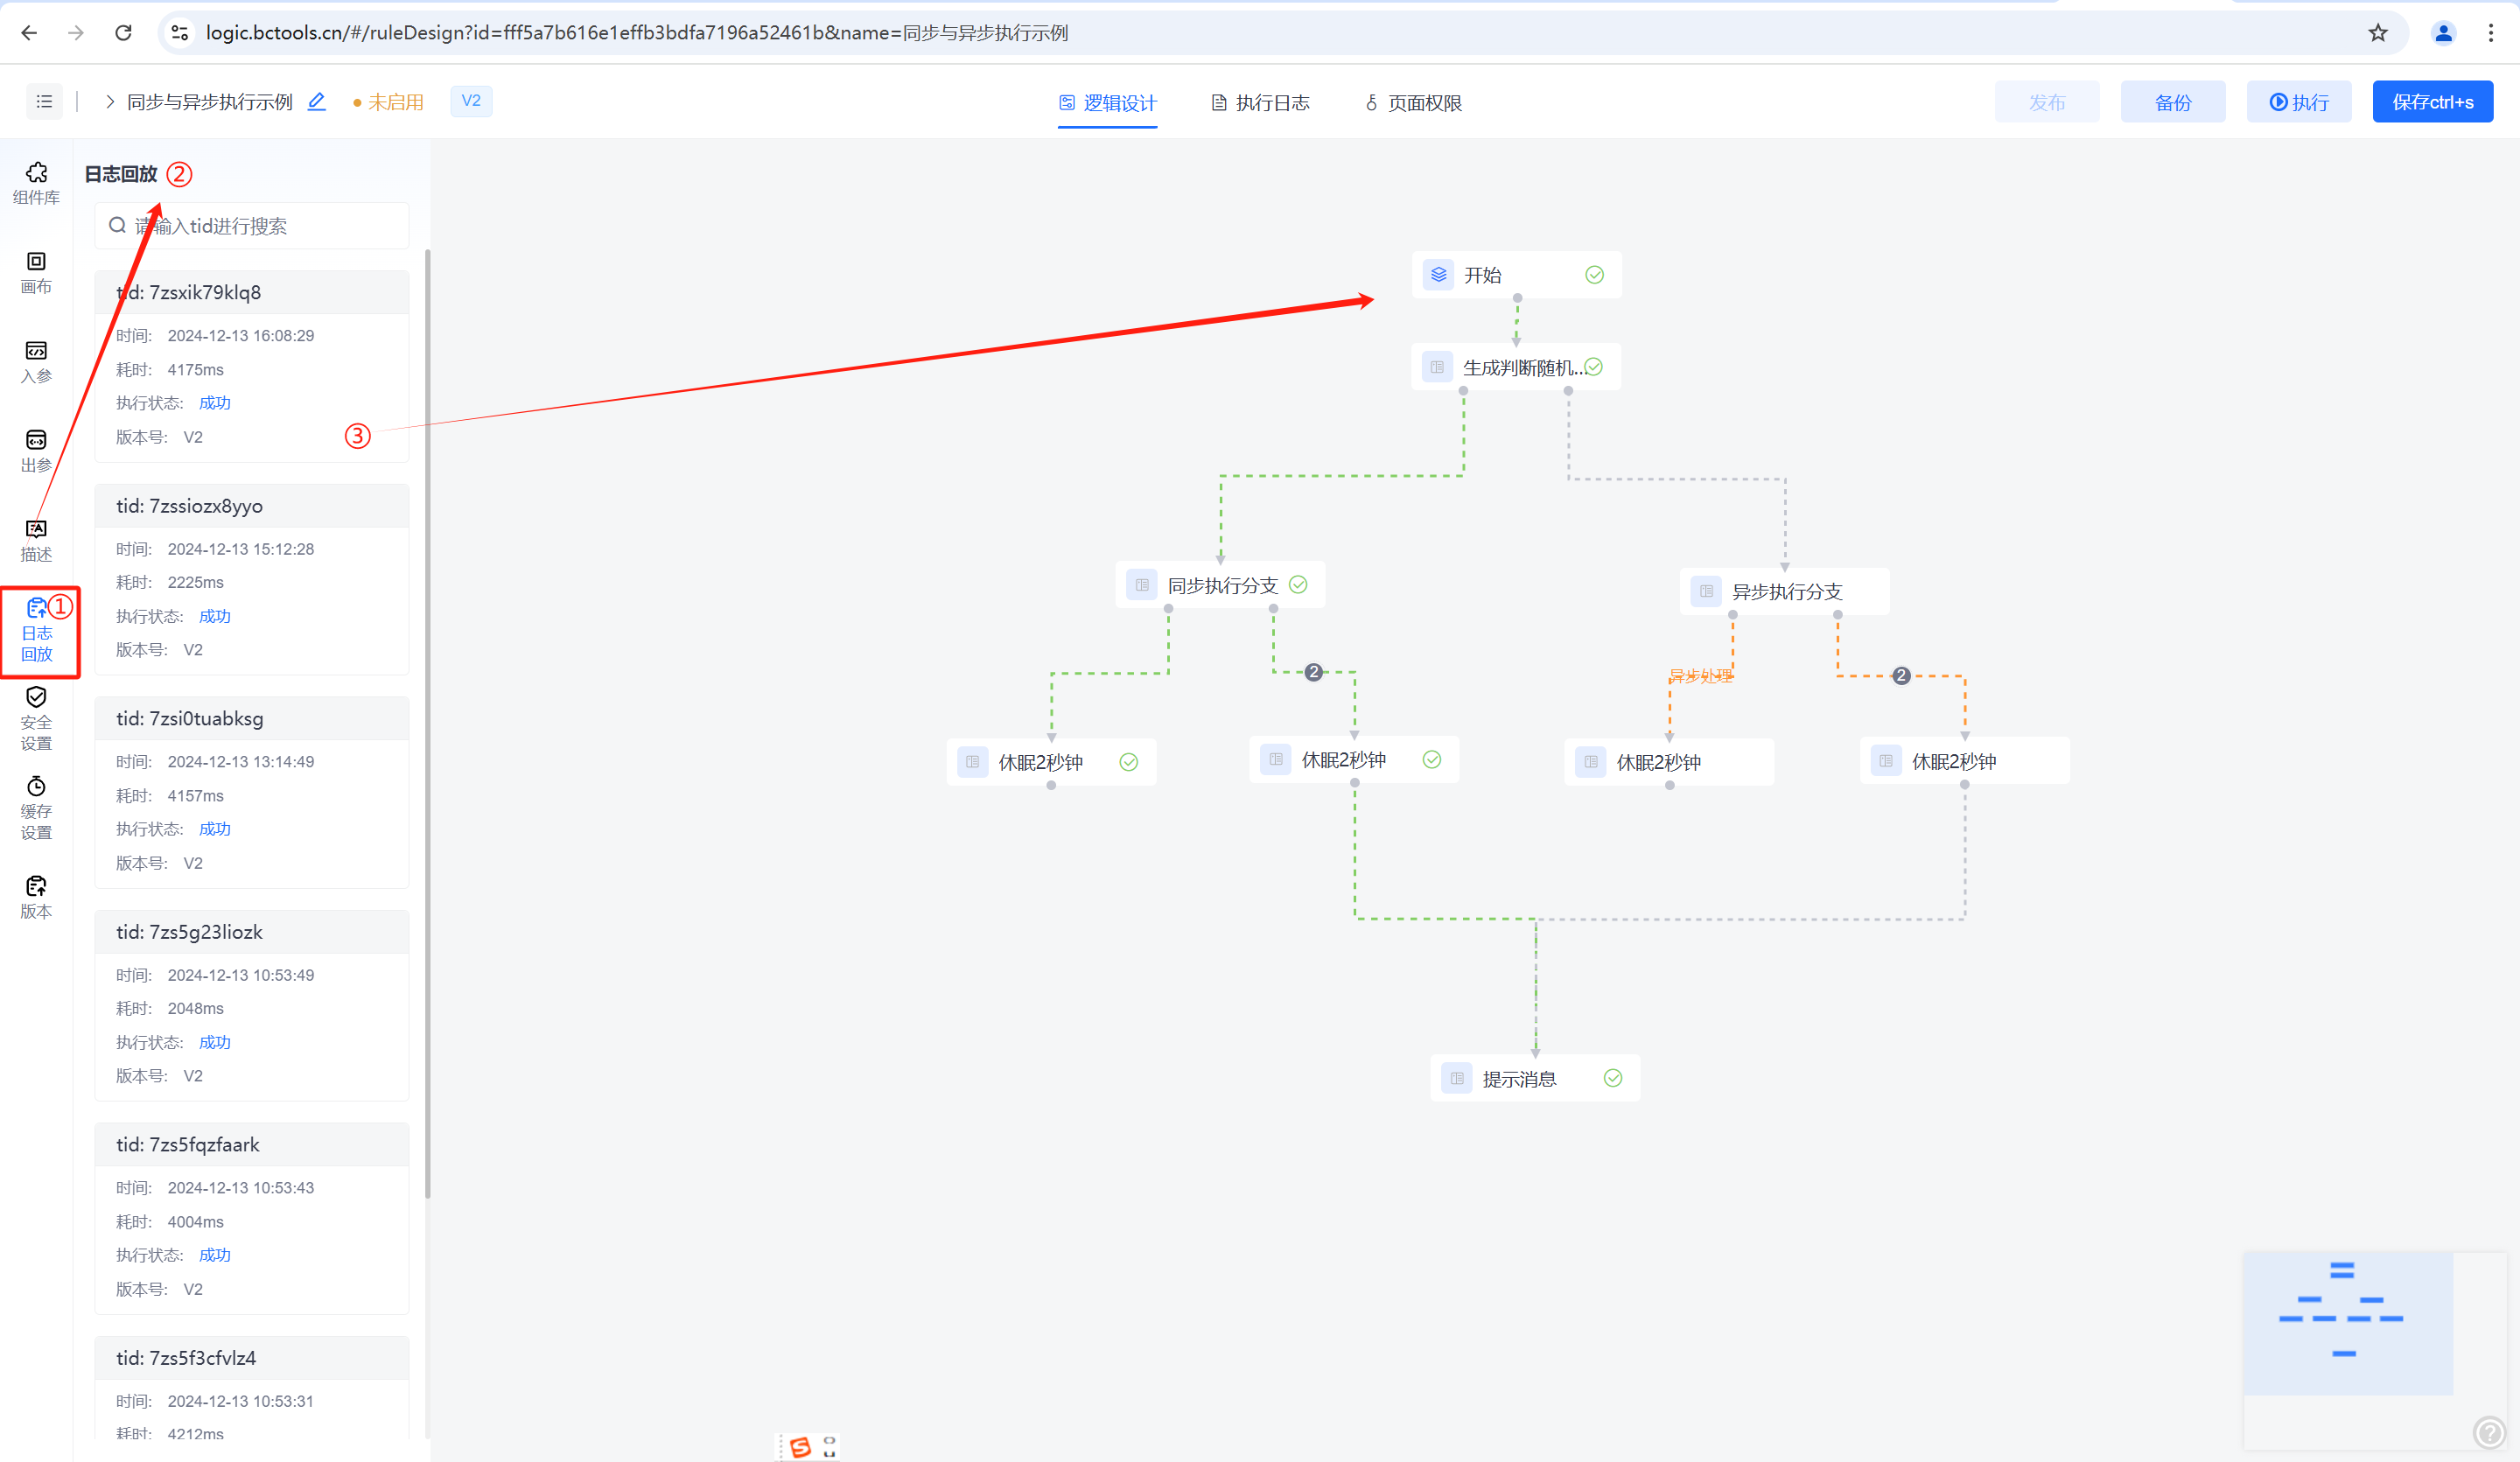This screenshot has height=1462, width=2520.
Task: Select the rightmost 休眠2秒钟 node
Action: pyautogui.click(x=1965, y=761)
